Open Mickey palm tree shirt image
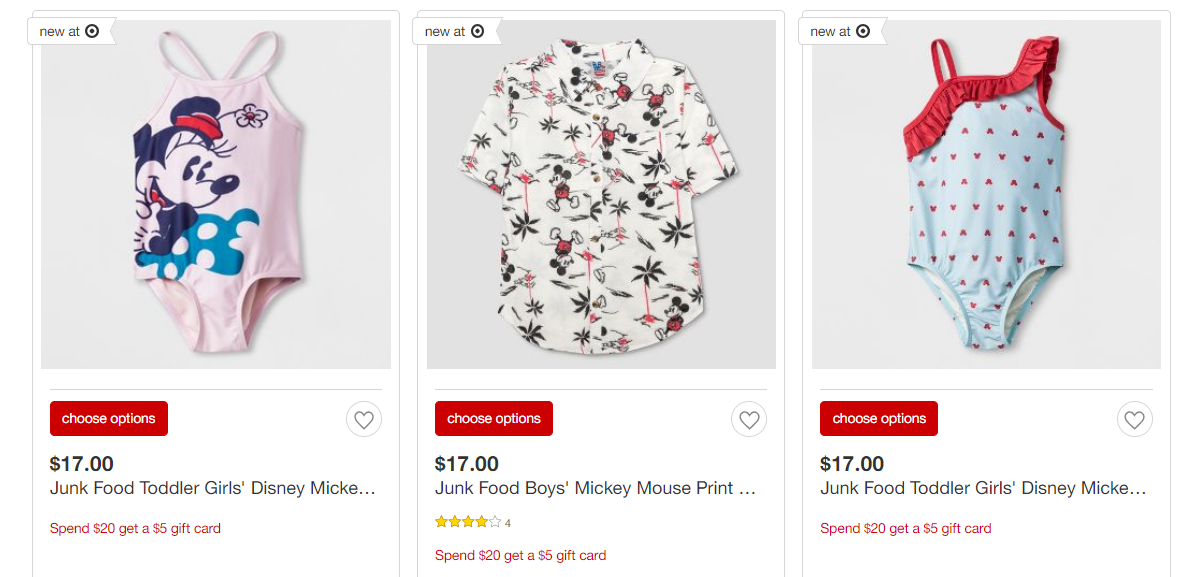This screenshot has height=577, width=1190. point(601,195)
